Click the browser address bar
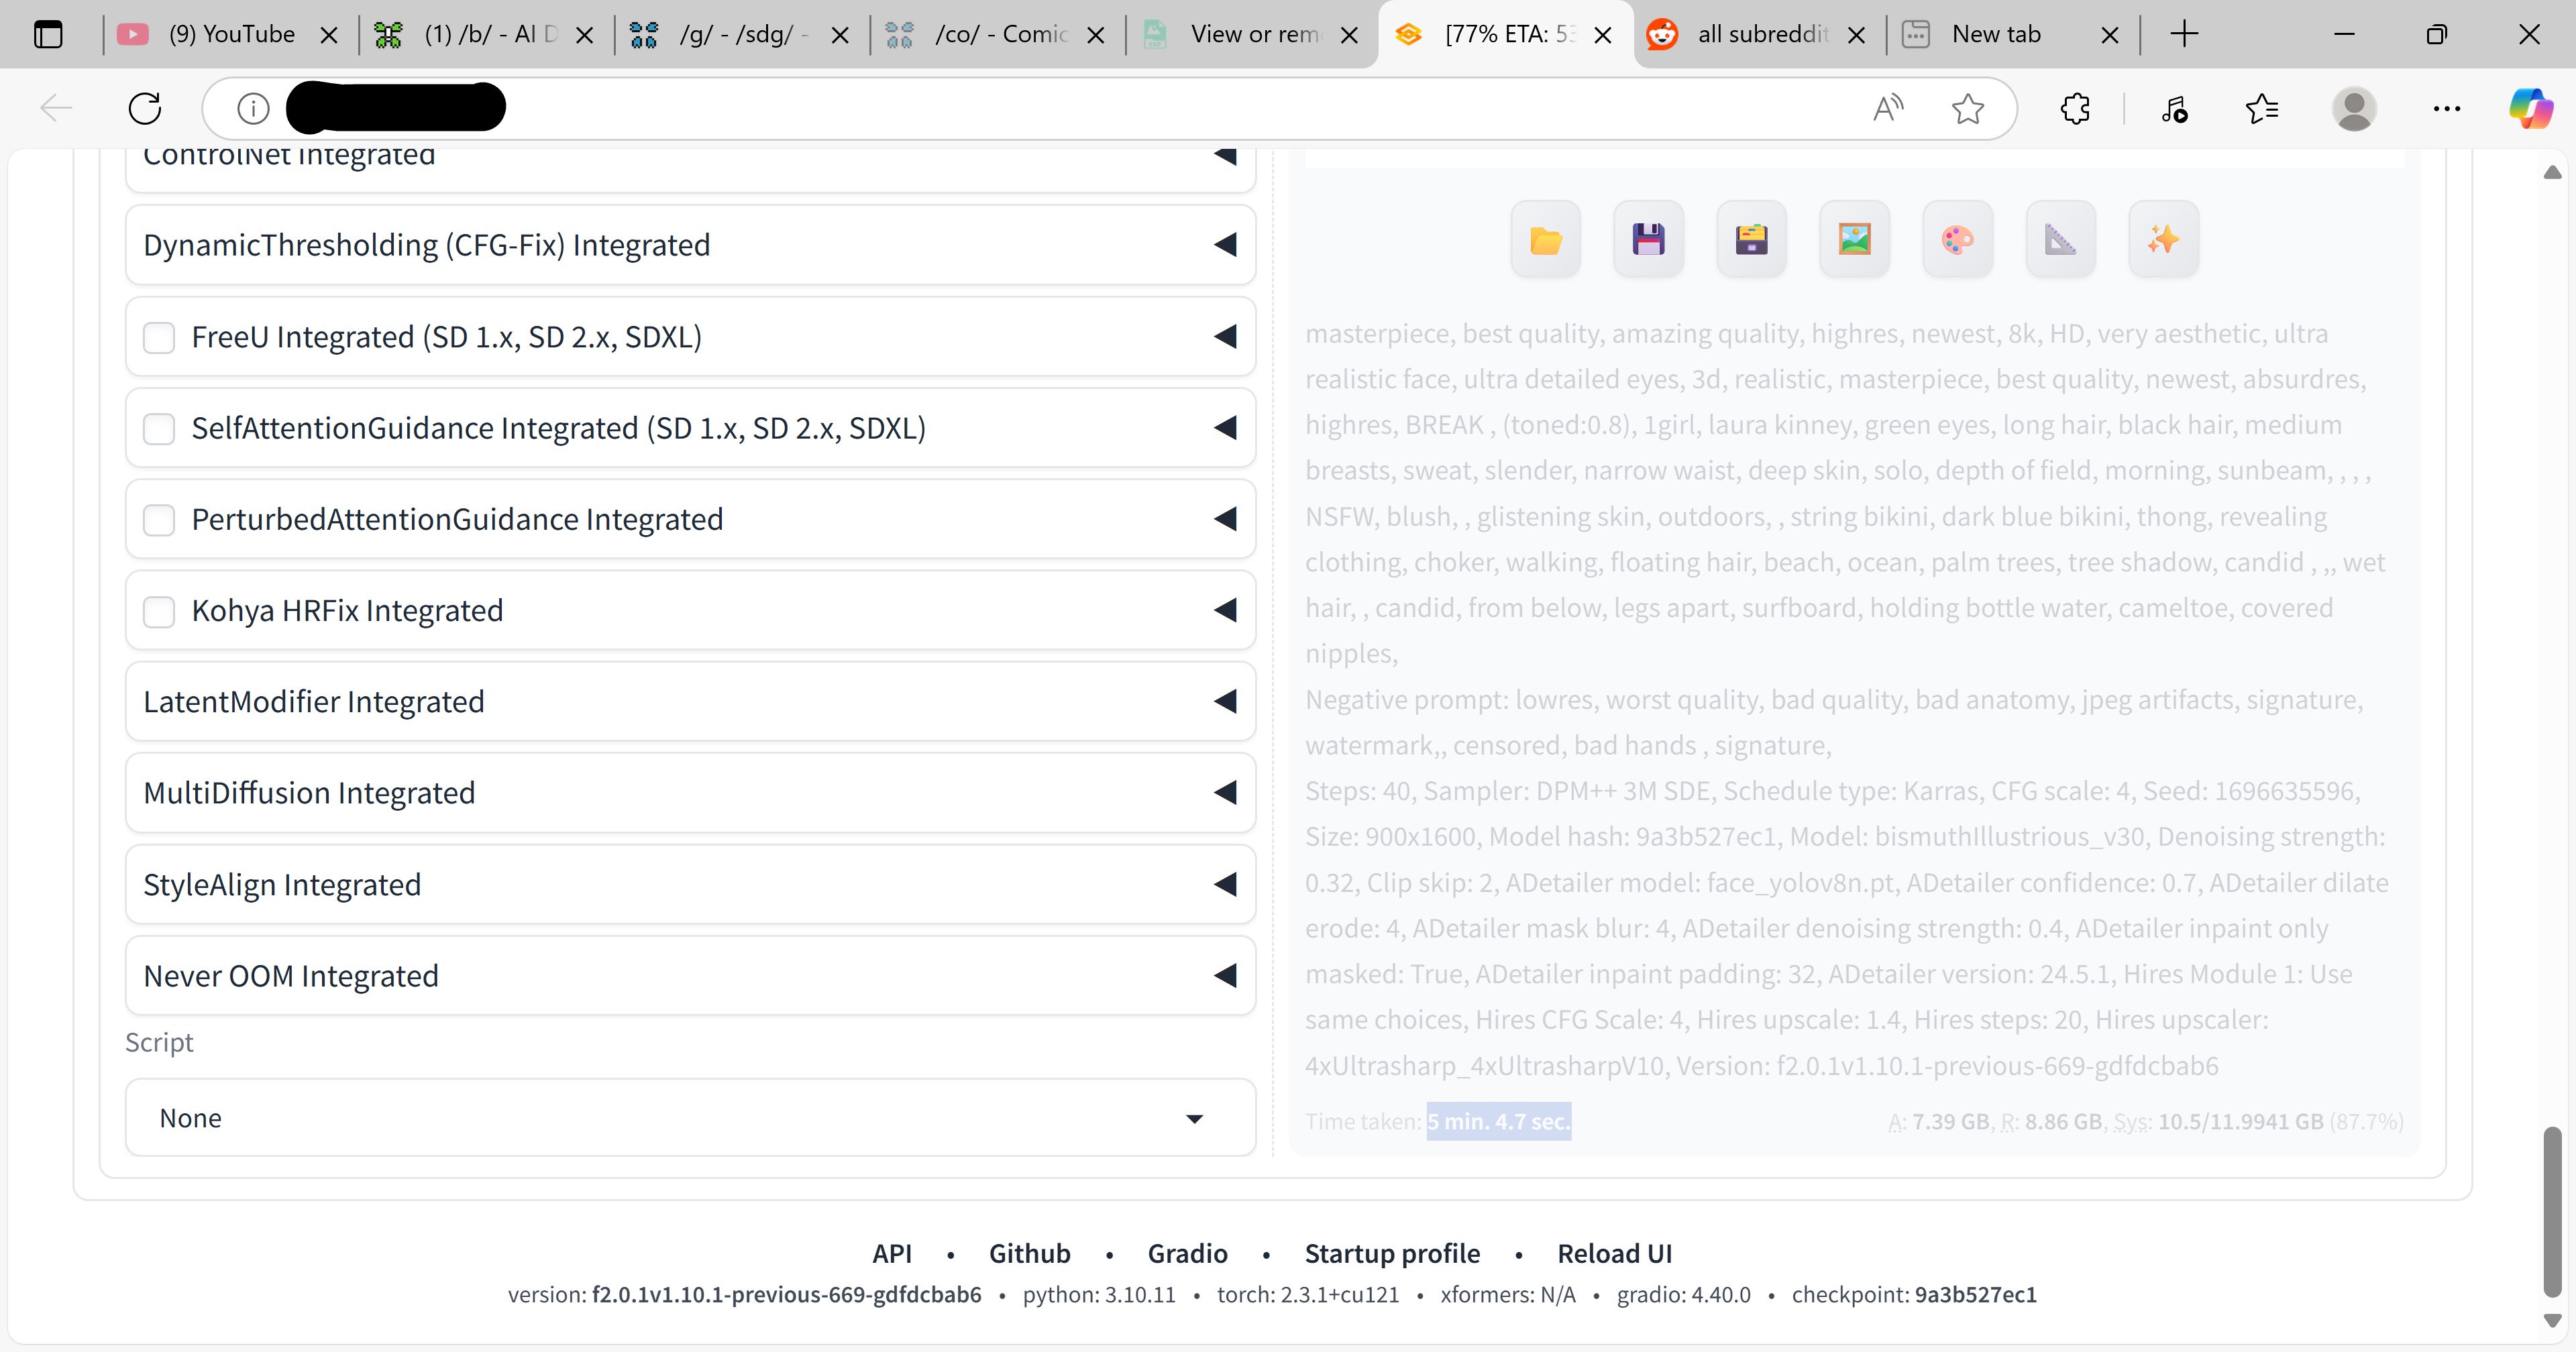The height and width of the screenshot is (1352, 2576). 1110,108
